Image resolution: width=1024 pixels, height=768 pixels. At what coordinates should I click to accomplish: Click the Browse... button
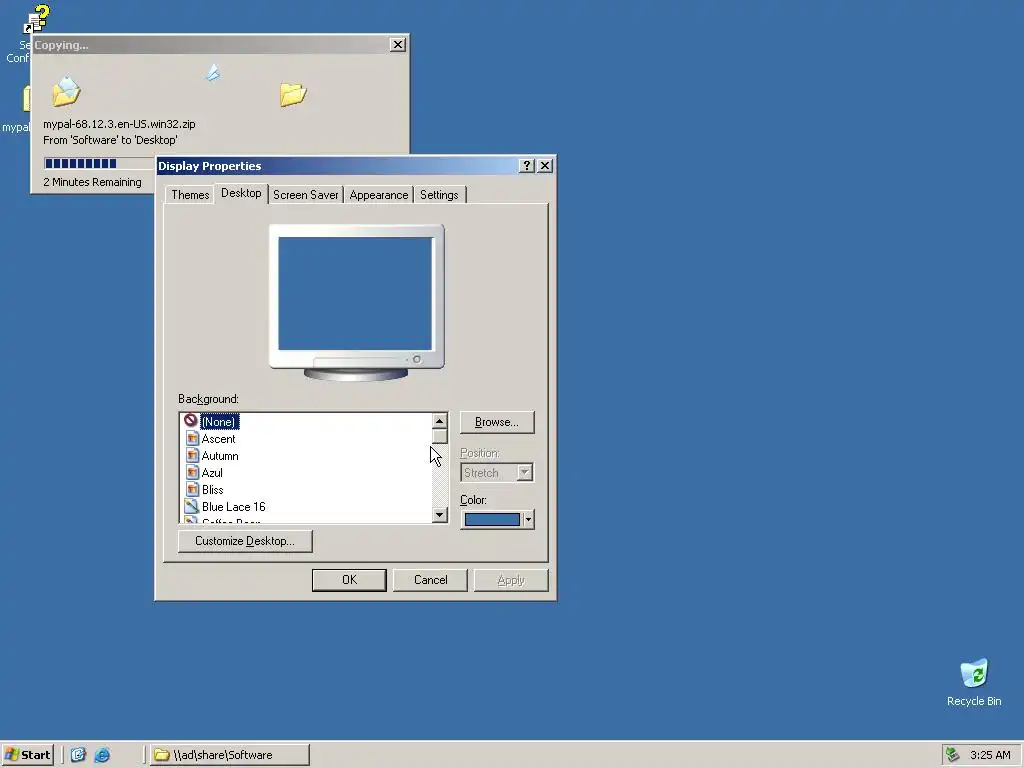[x=497, y=422]
